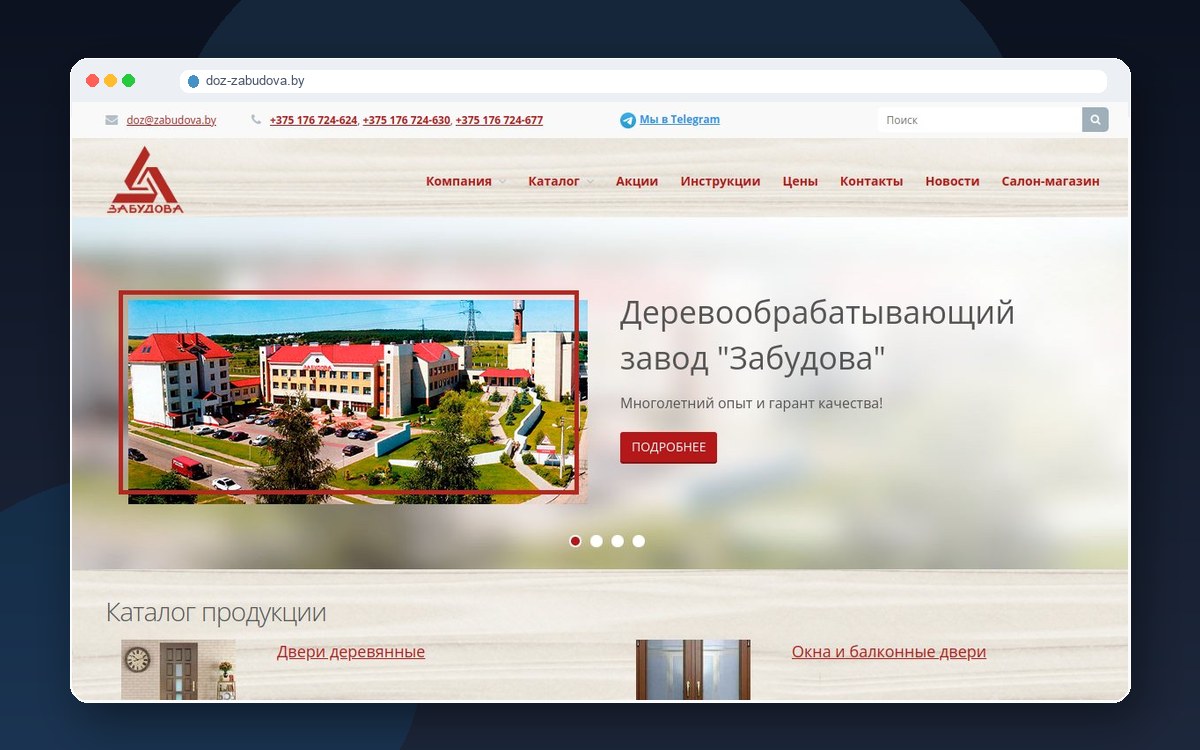Go to the Акции page
This screenshot has height=750, width=1200.
pos(637,181)
